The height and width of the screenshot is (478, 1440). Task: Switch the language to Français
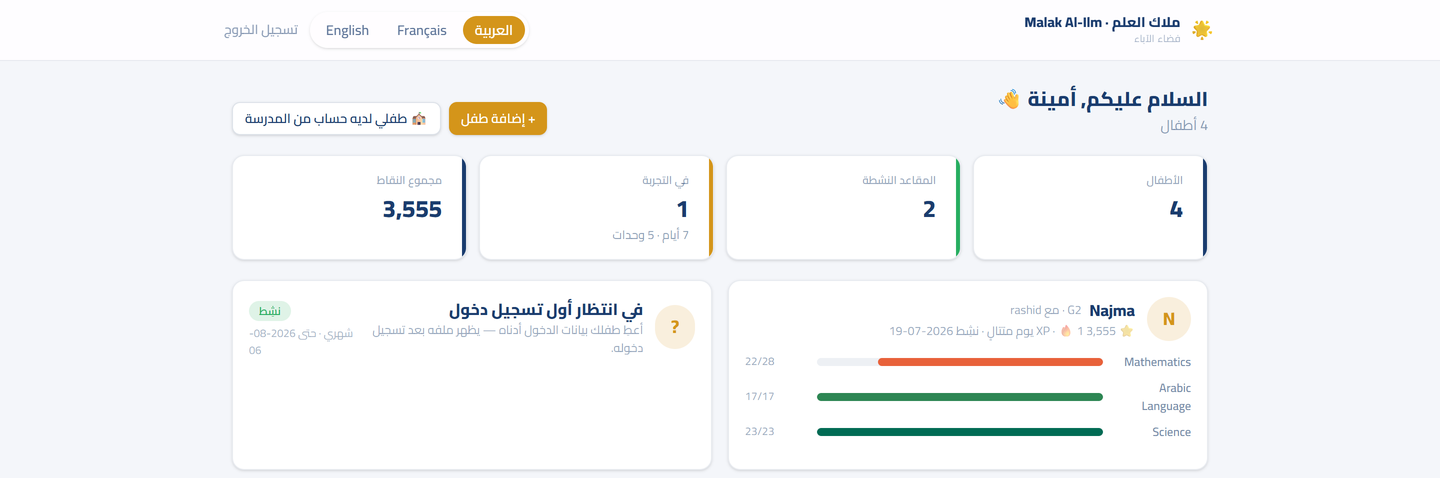pyautogui.click(x=422, y=30)
